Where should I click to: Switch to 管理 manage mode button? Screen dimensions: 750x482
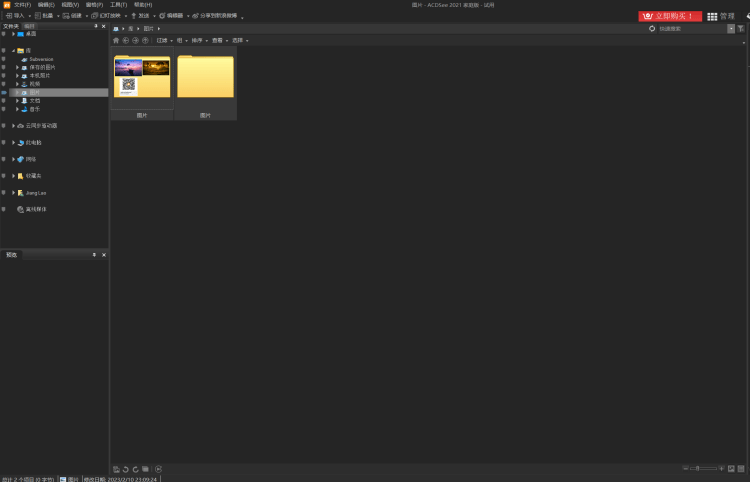[721, 16]
